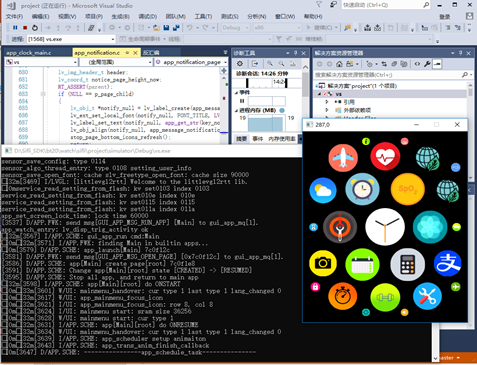This screenshot has height=365, width=477.
Task: Select the 内存使用率 tab in diagnostic tools
Action: (282, 139)
